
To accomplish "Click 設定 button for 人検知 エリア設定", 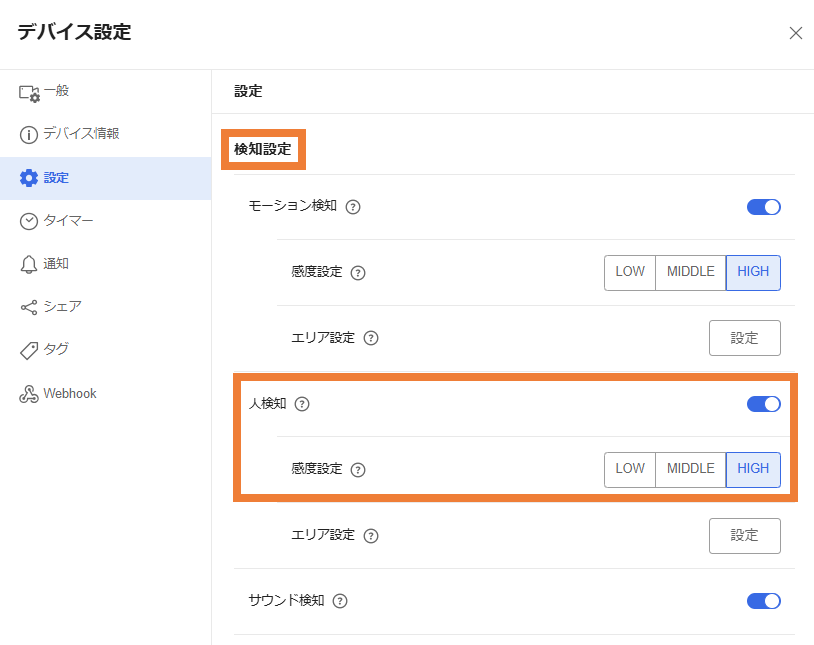I will pyautogui.click(x=744, y=535).
